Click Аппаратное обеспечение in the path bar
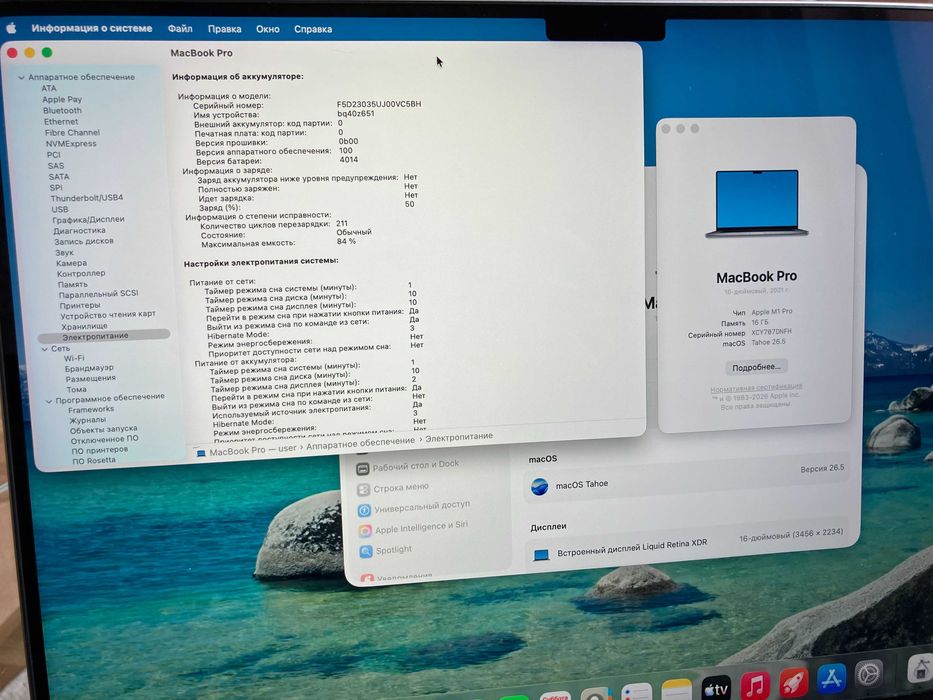This screenshot has height=700, width=933. (x=360, y=443)
